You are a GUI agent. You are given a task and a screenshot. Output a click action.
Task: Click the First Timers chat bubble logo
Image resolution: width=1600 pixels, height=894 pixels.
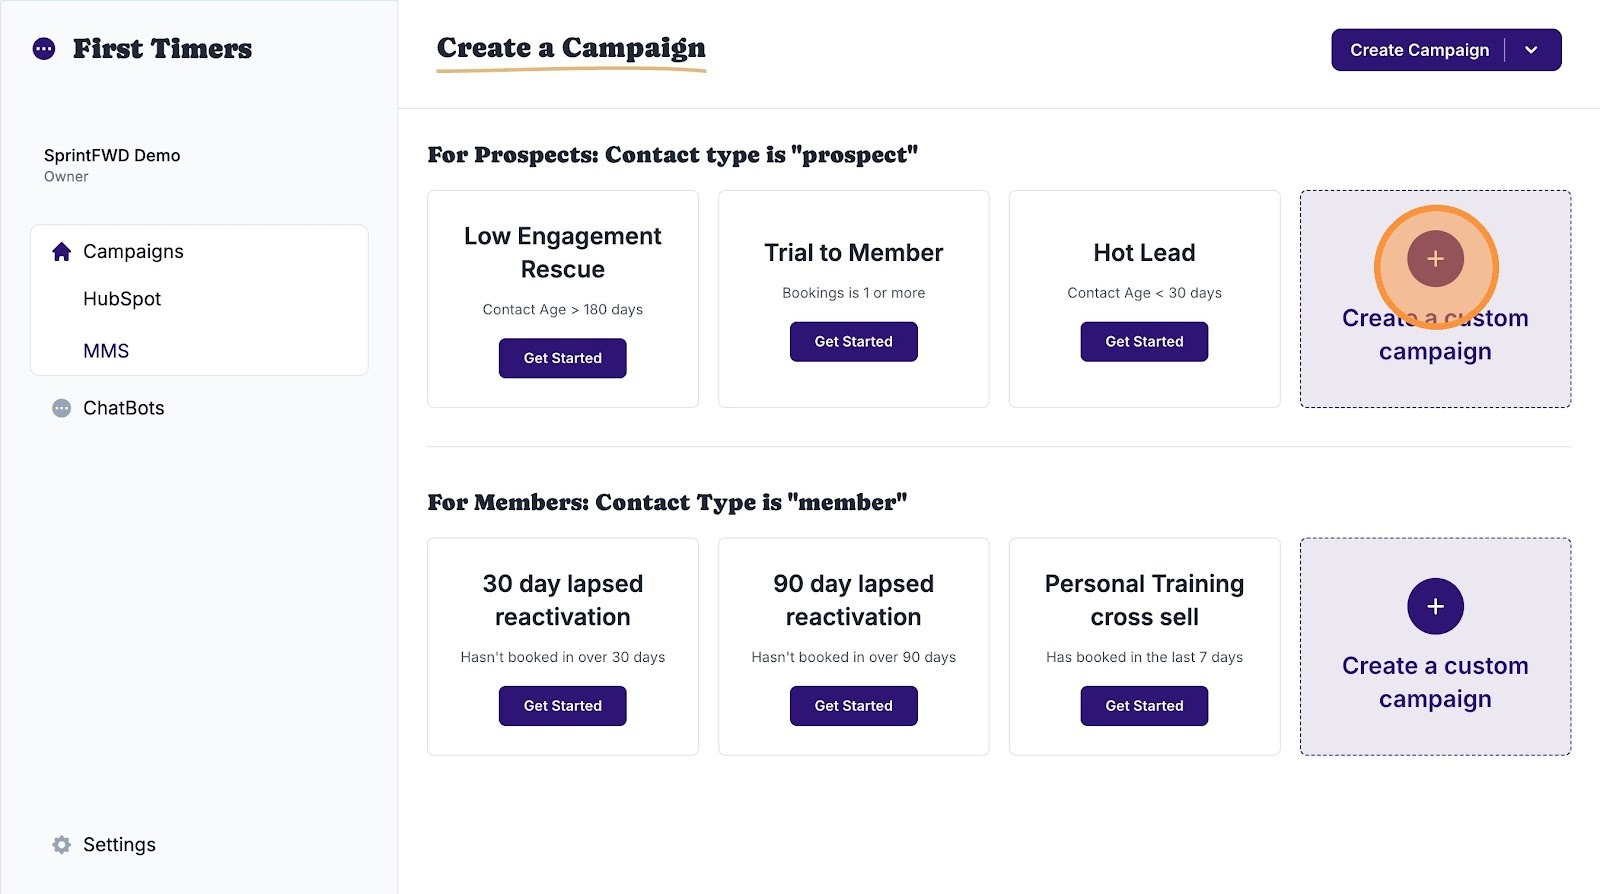point(44,49)
